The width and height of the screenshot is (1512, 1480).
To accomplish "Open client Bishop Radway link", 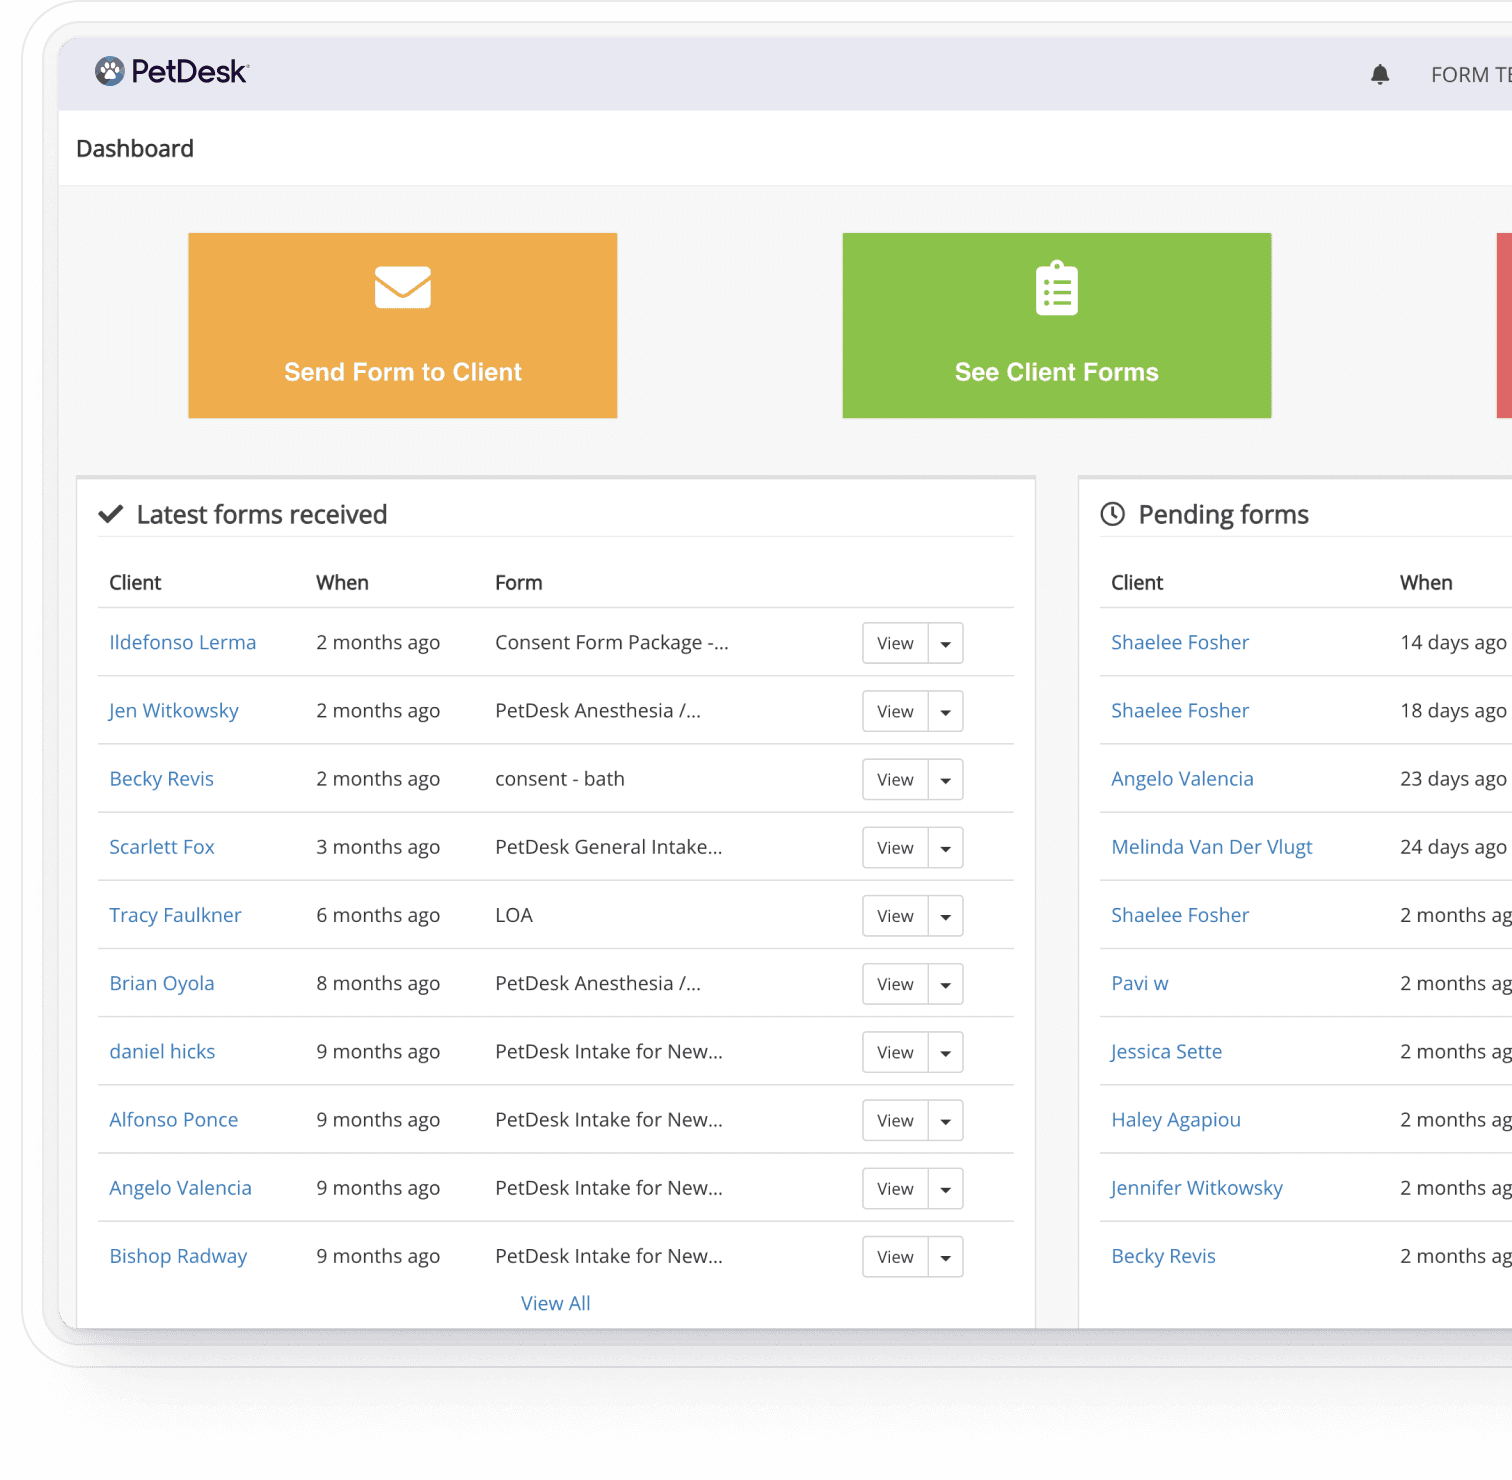I will pyautogui.click(x=178, y=1256).
